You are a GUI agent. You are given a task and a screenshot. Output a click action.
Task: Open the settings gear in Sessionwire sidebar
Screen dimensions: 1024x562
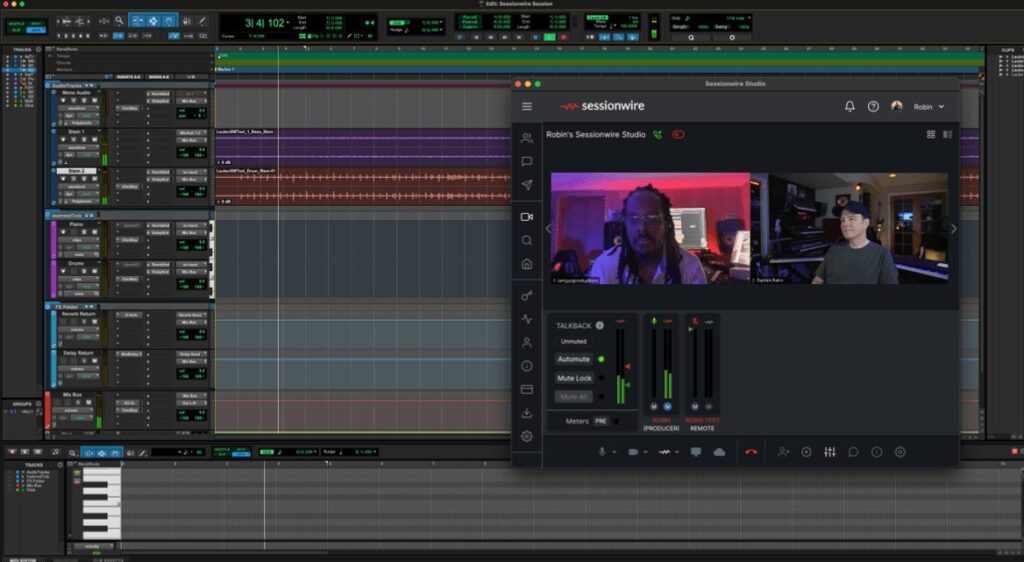pyautogui.click(x=527, y=436)
